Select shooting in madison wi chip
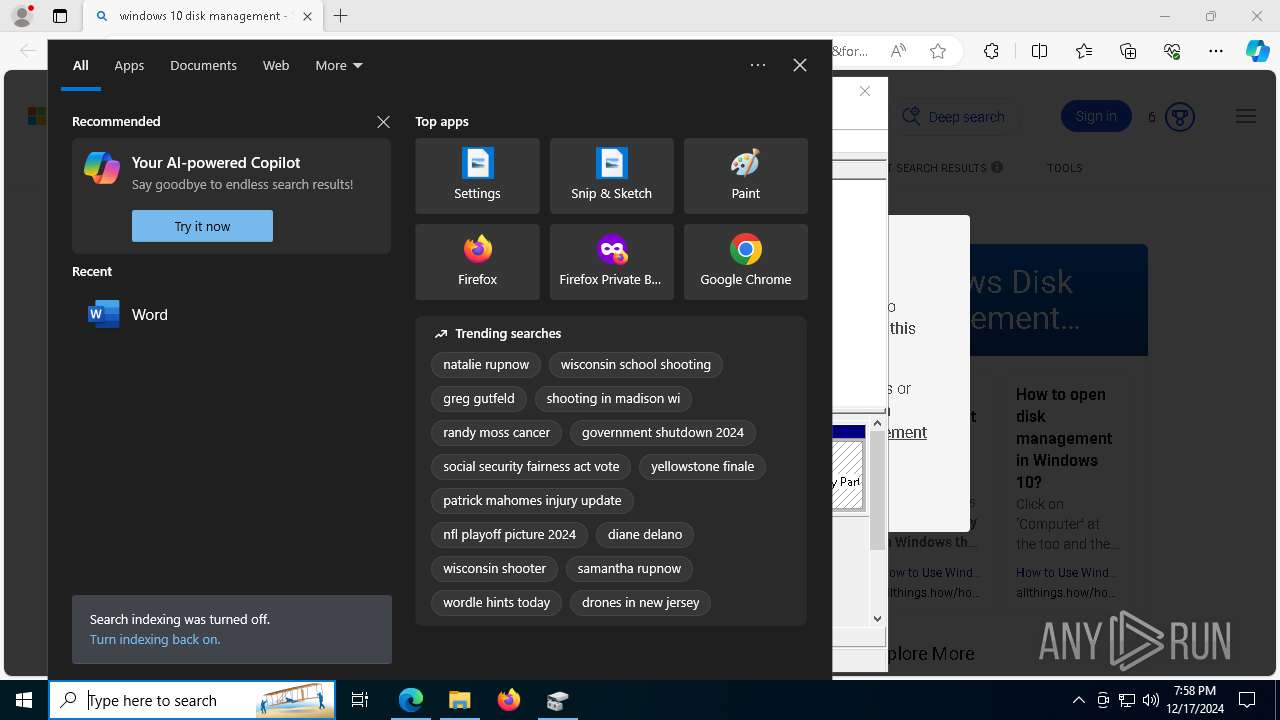Screen dimensions: 1280x720 pyautogui.click(x=613, y=399)
